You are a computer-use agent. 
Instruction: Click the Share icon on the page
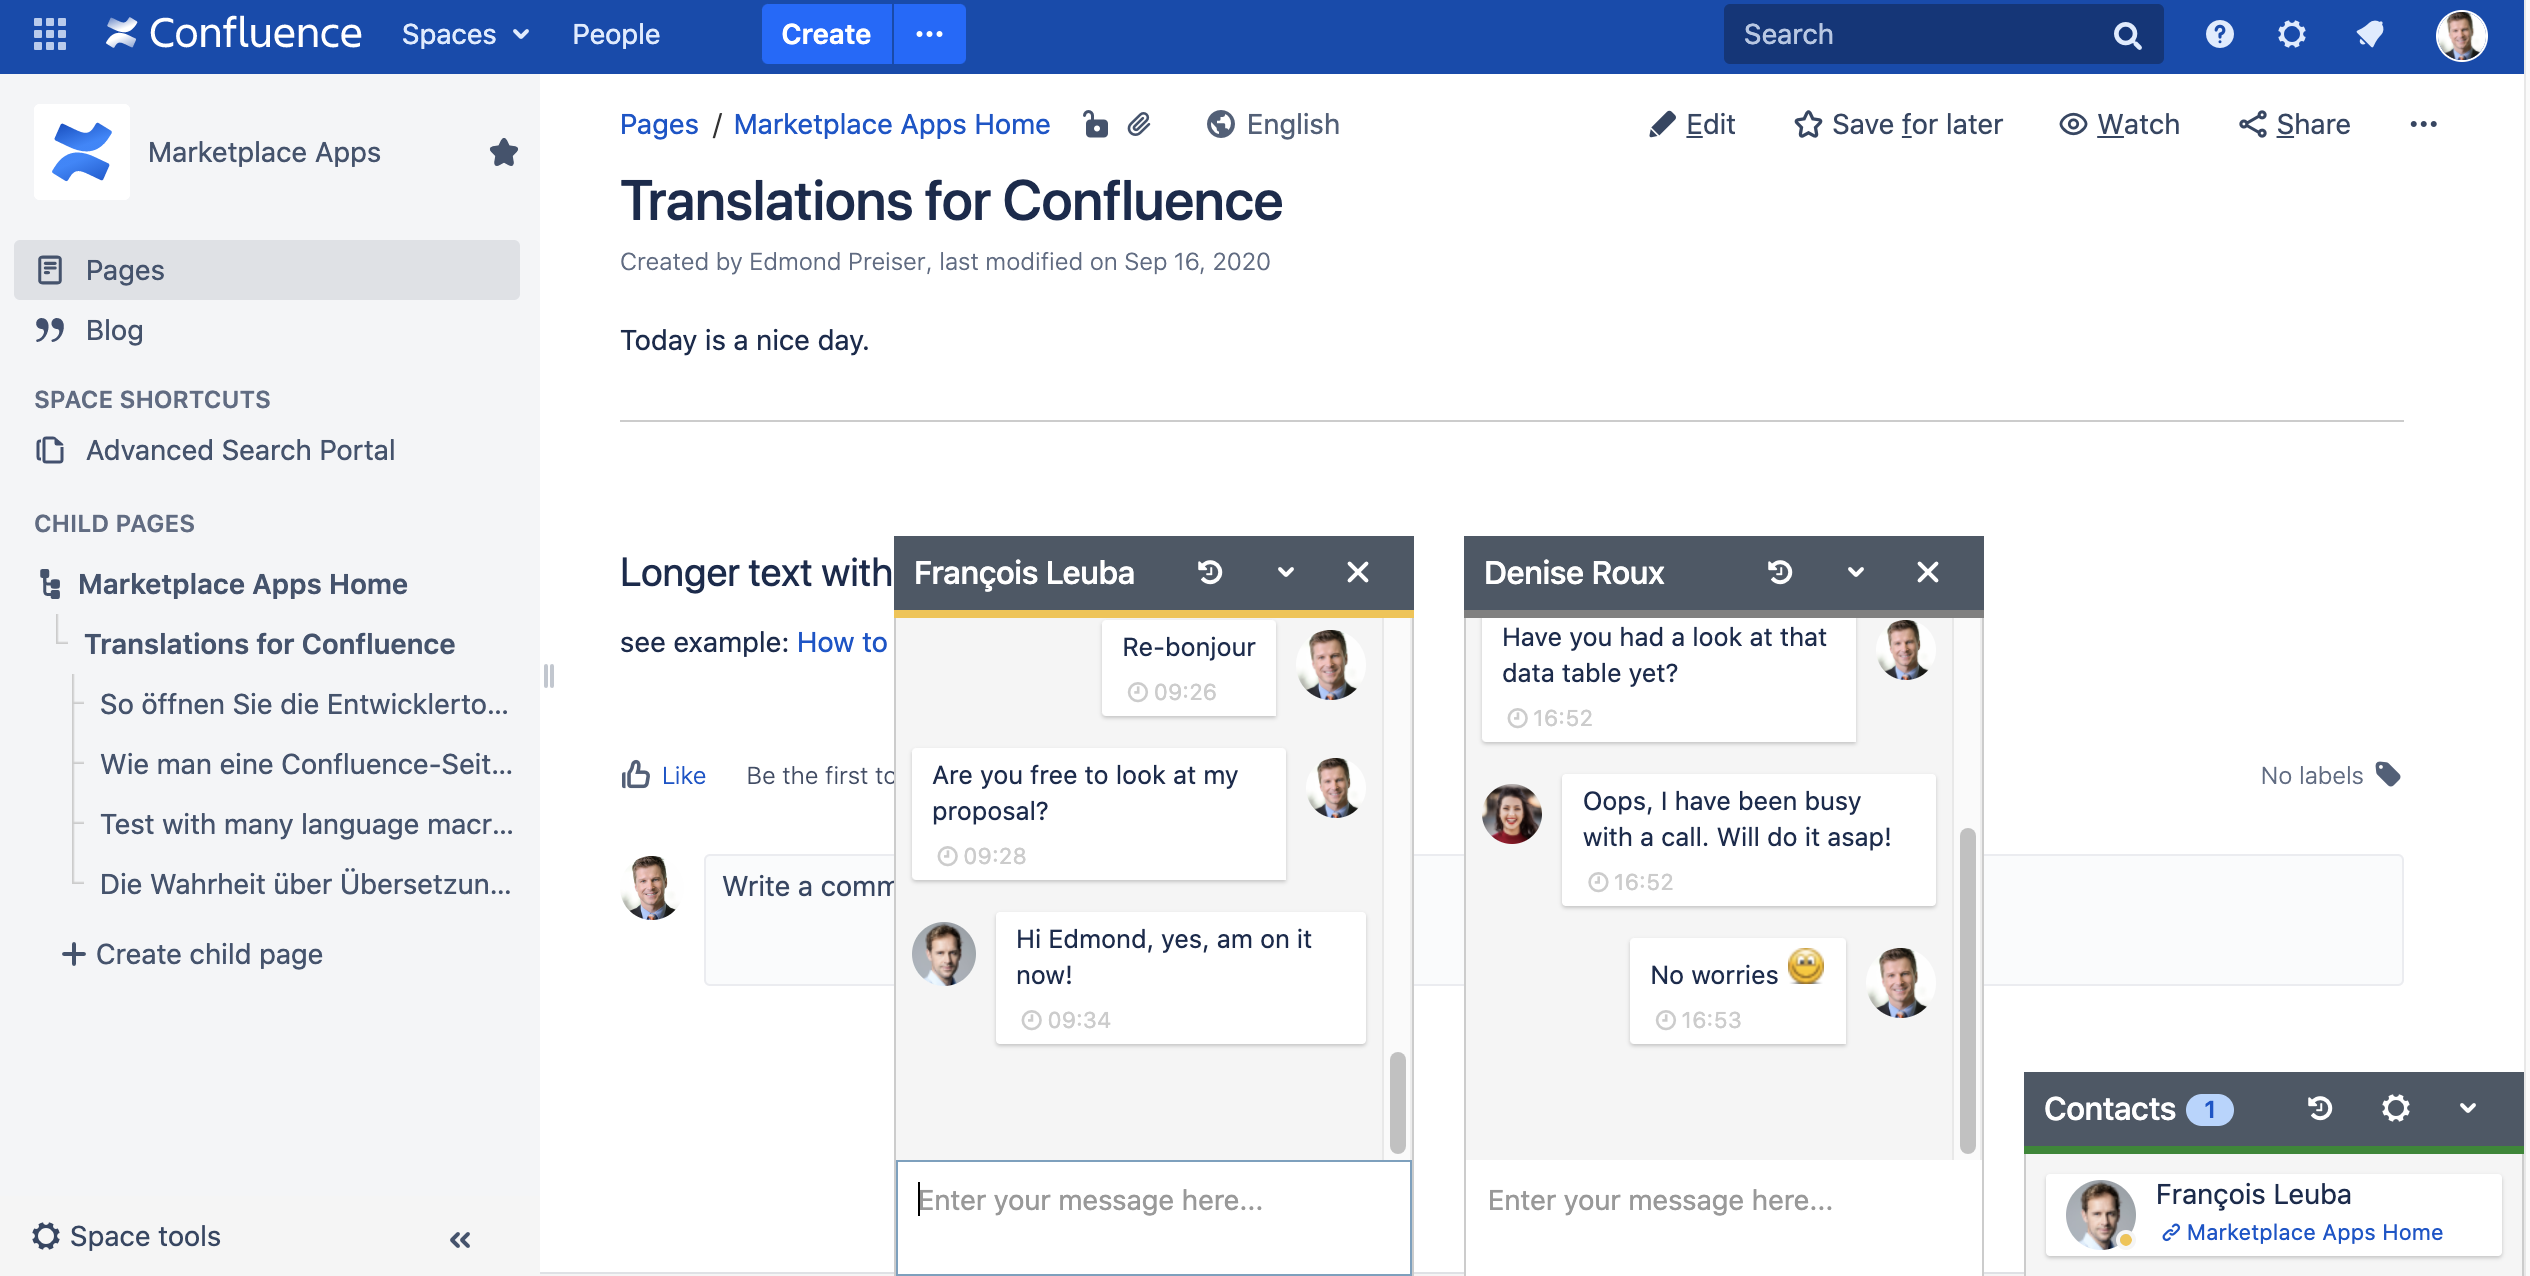[x=2253, y=124]
